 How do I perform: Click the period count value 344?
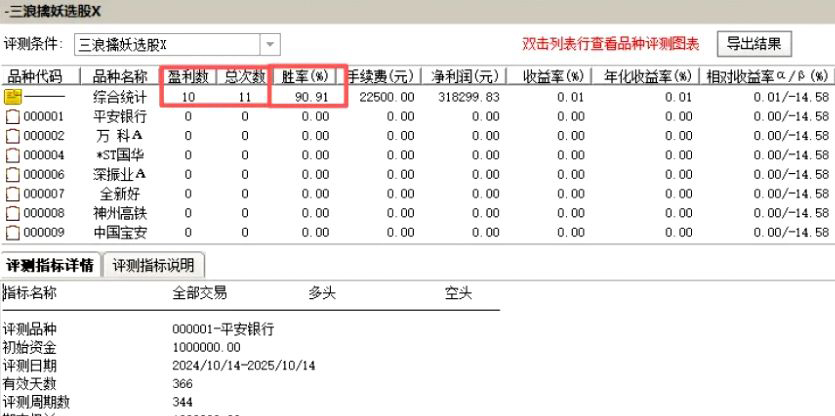click(x=183, y=402)
